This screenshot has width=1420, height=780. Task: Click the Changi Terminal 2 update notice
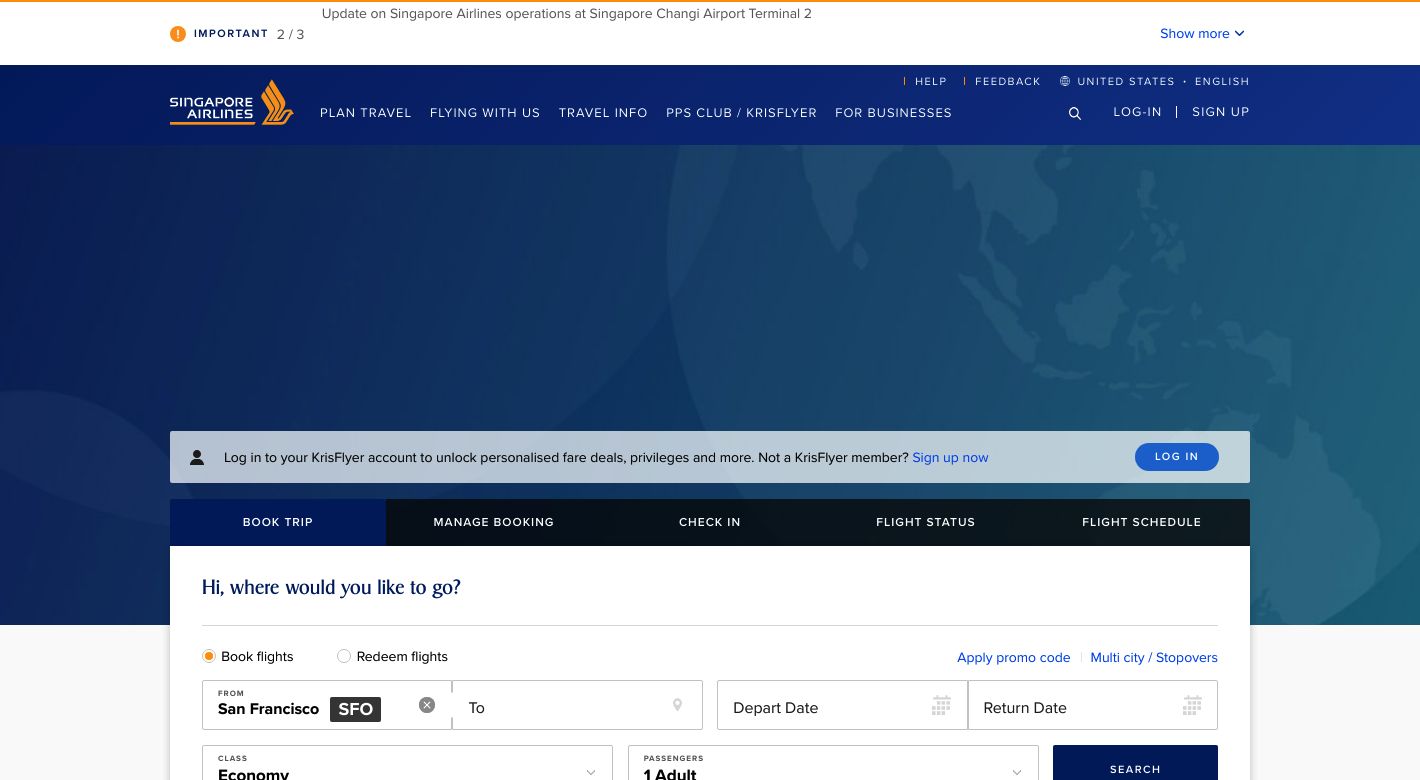tap(567, 14)
